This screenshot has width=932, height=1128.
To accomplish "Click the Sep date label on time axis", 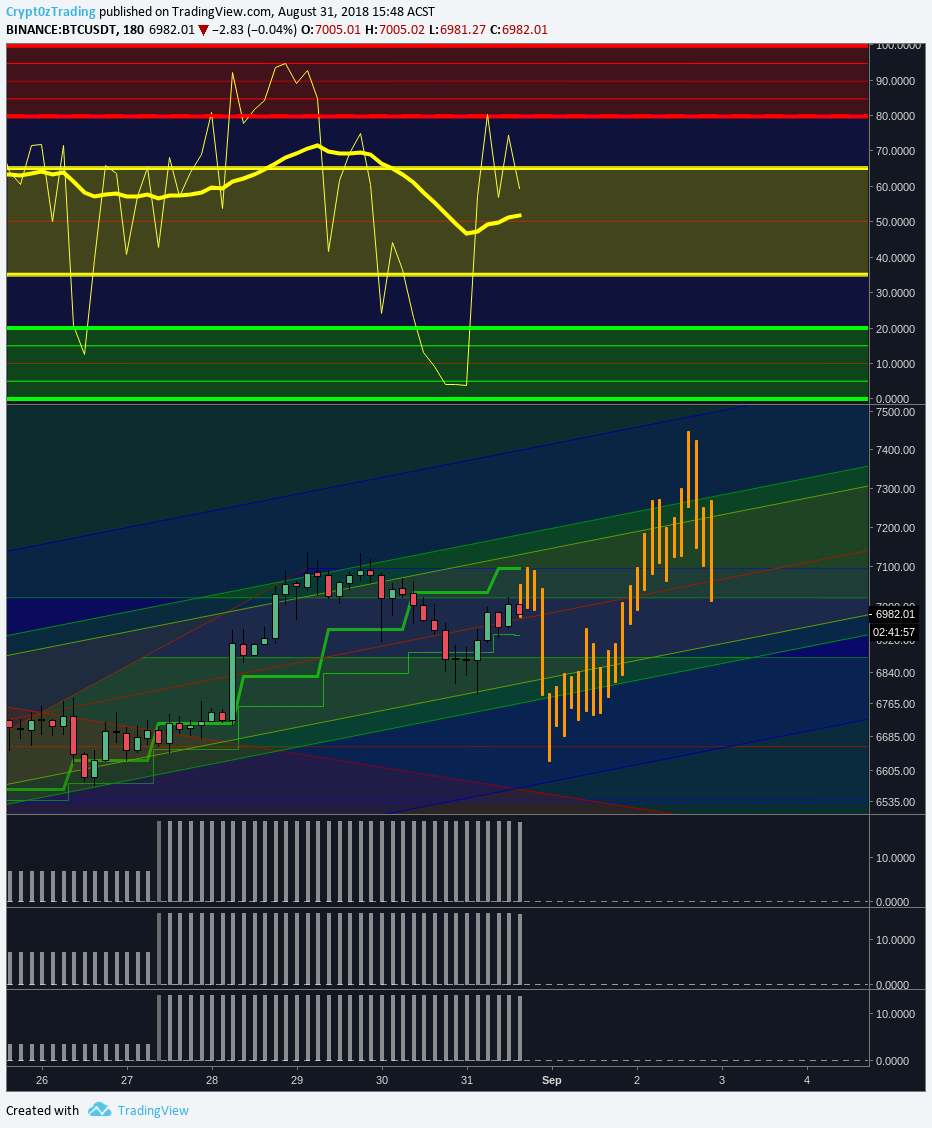I will (x=552, y=1080).
